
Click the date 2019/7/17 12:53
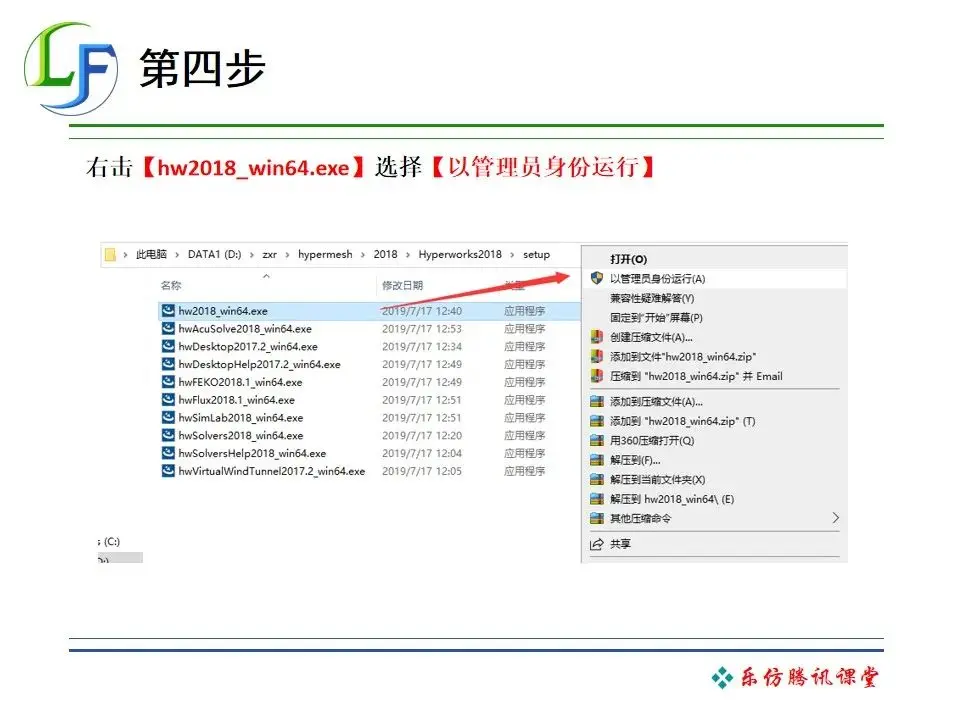(x=422, y=329)
